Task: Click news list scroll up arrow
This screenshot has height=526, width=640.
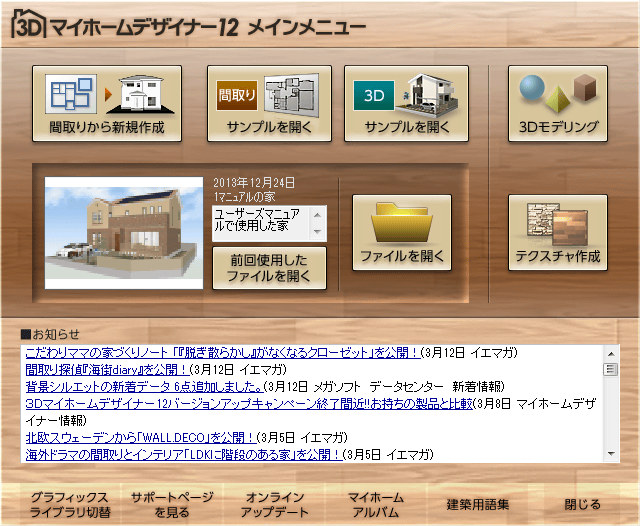Action: pos(611,353)
